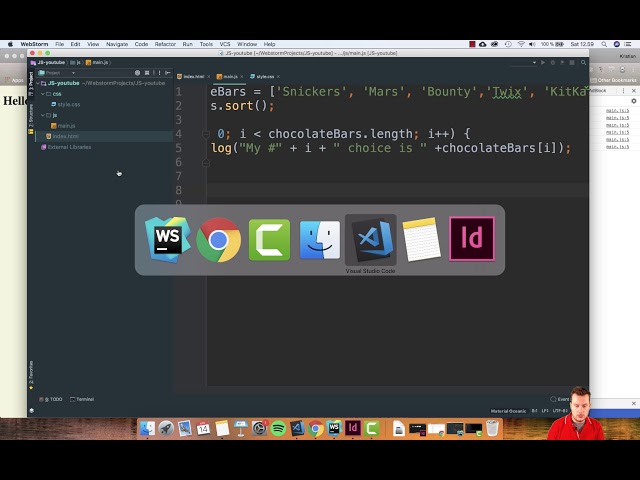Collapse the js folder
640x480 pixels.
pyautogui.click(x=43, y=115)
